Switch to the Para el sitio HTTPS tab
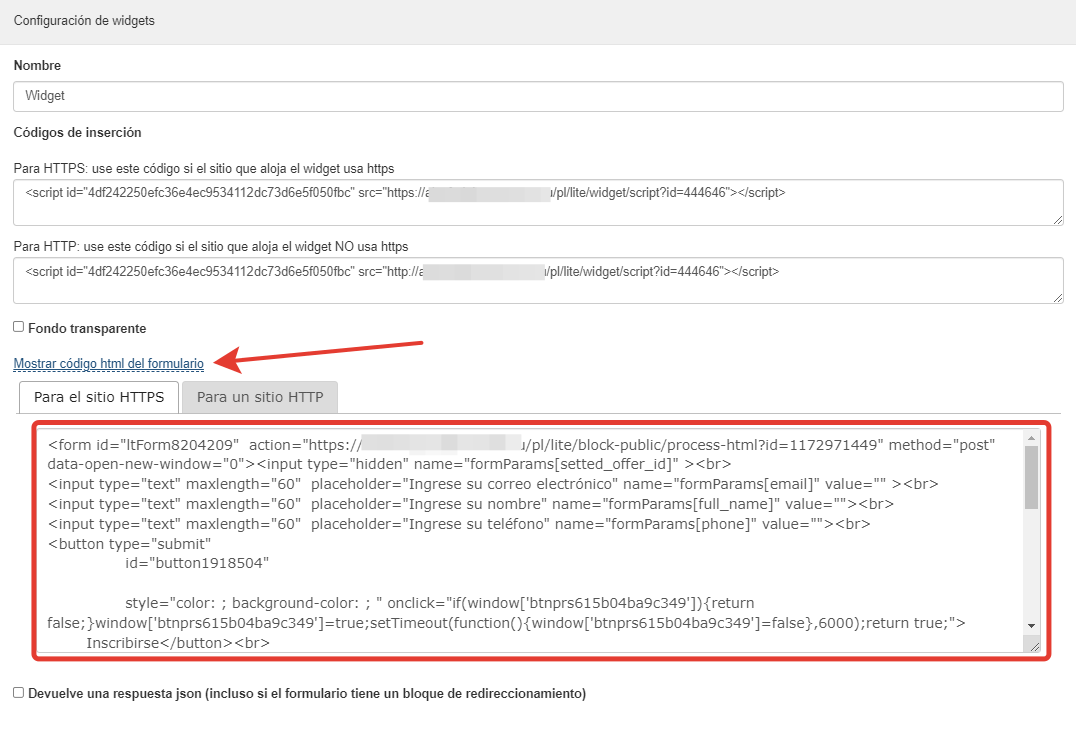The height and width of the screenshot is (748, 1076). (99, 397)
